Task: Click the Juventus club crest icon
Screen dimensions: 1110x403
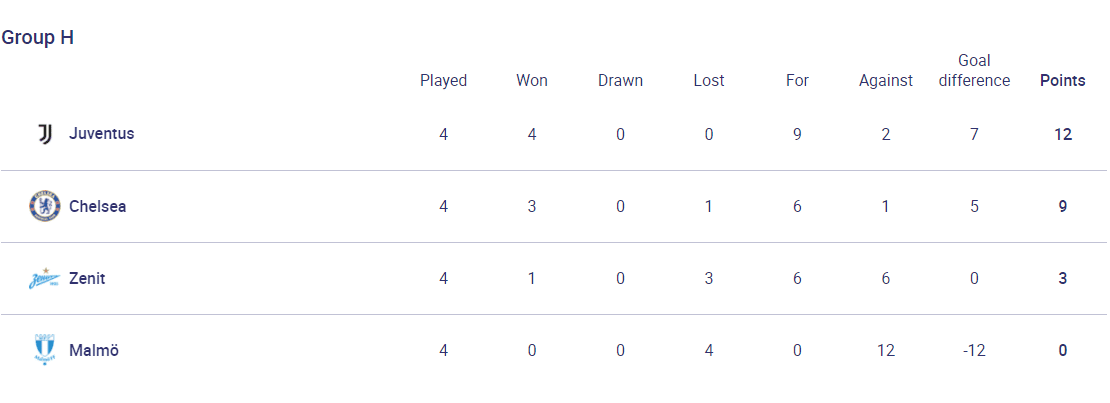Action: click(45, 134)
